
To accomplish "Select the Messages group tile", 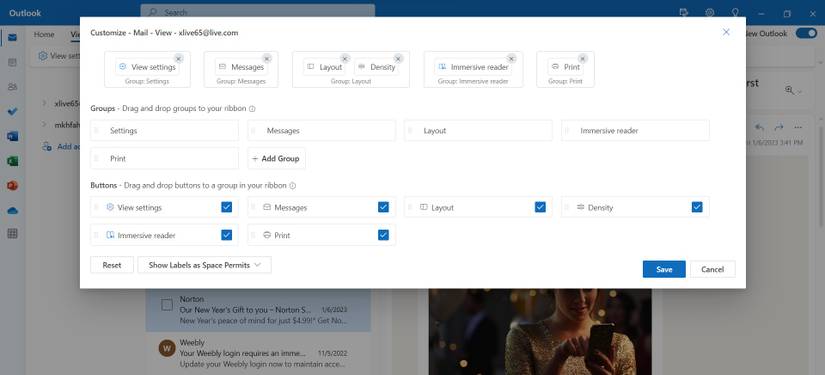I will (x=321, y=130).
